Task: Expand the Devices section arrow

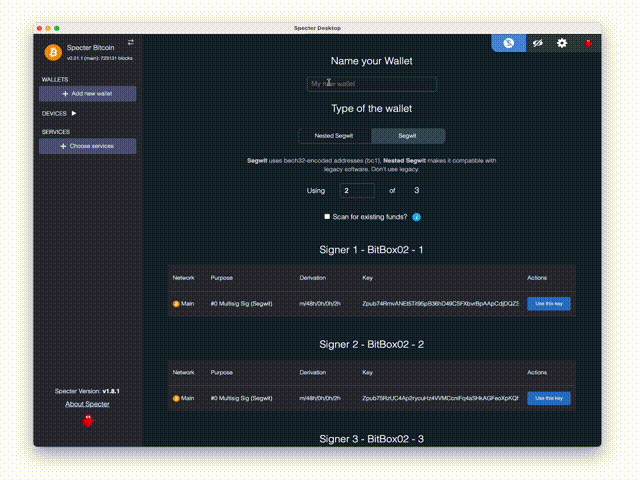Action: coord(74,113)
